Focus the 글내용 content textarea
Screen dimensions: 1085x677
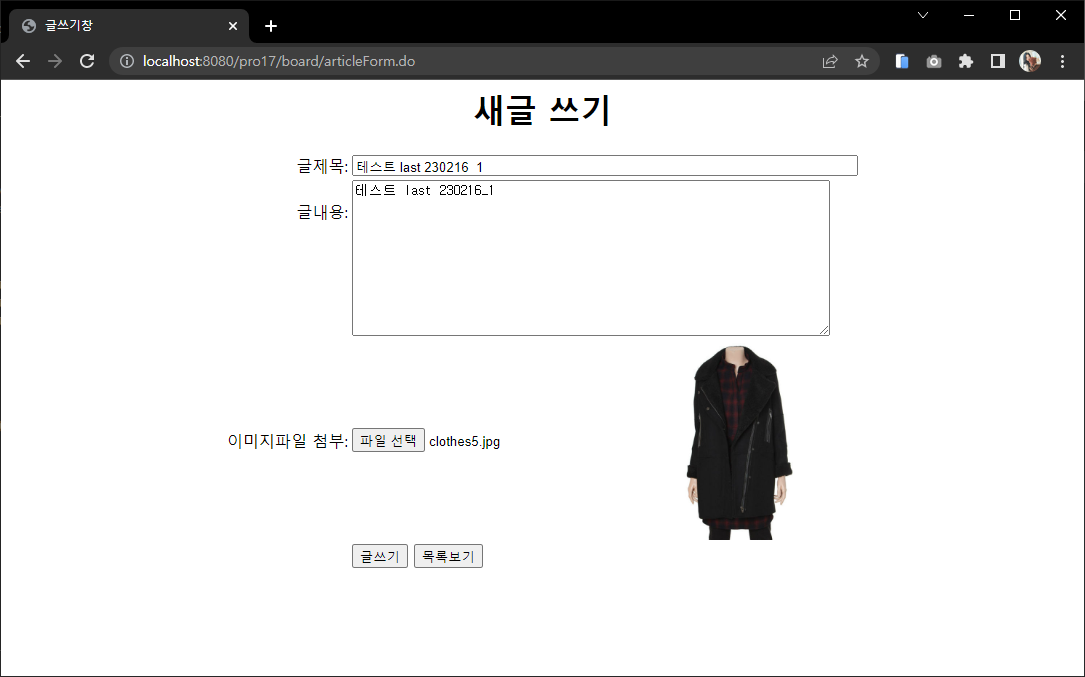591,258
